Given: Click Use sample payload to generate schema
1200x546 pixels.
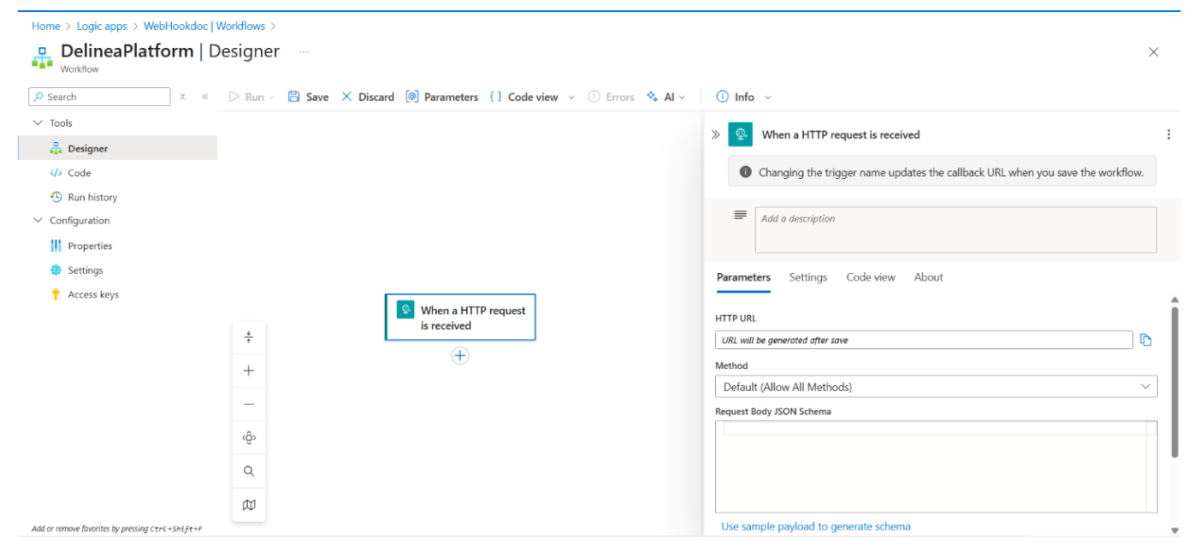Looking at the screenshot, I should click(815, 526).
